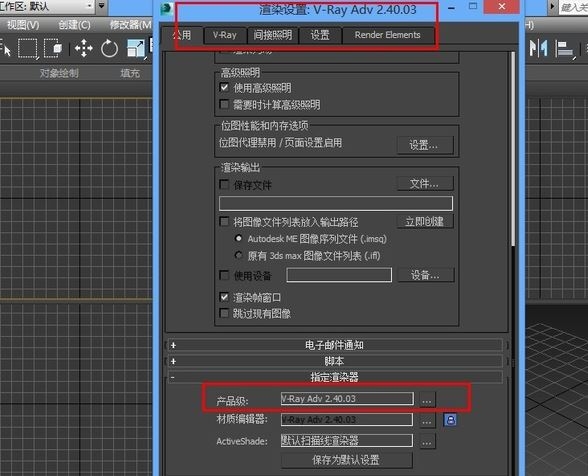The image size is (588, 476).
Task: Uncheck 使用高级照明 checkbox
Action: point(224,88)
